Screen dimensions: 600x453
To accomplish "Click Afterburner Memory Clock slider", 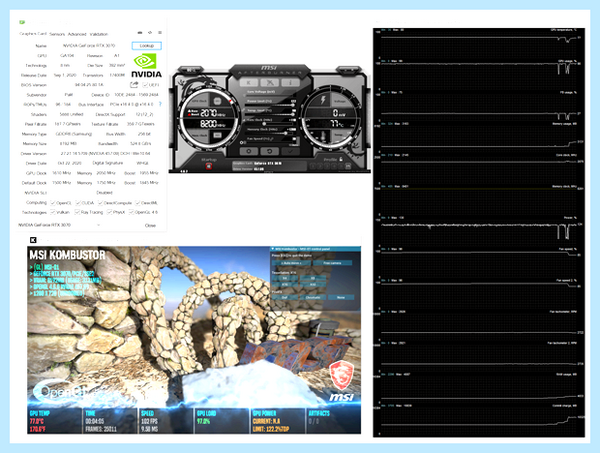I will [x=271, y=133].
